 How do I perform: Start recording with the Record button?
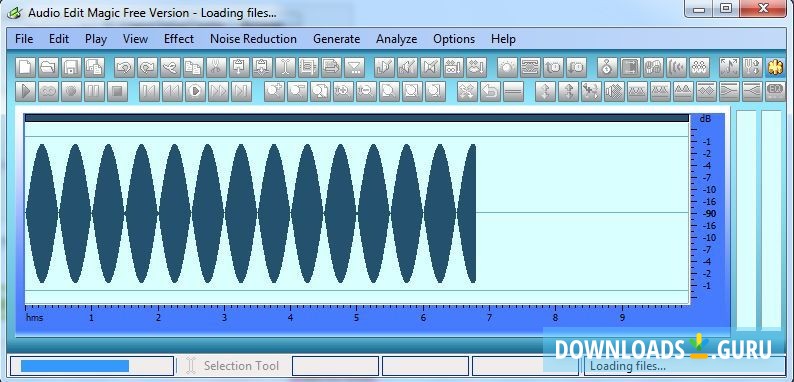[x=71, y=92]
